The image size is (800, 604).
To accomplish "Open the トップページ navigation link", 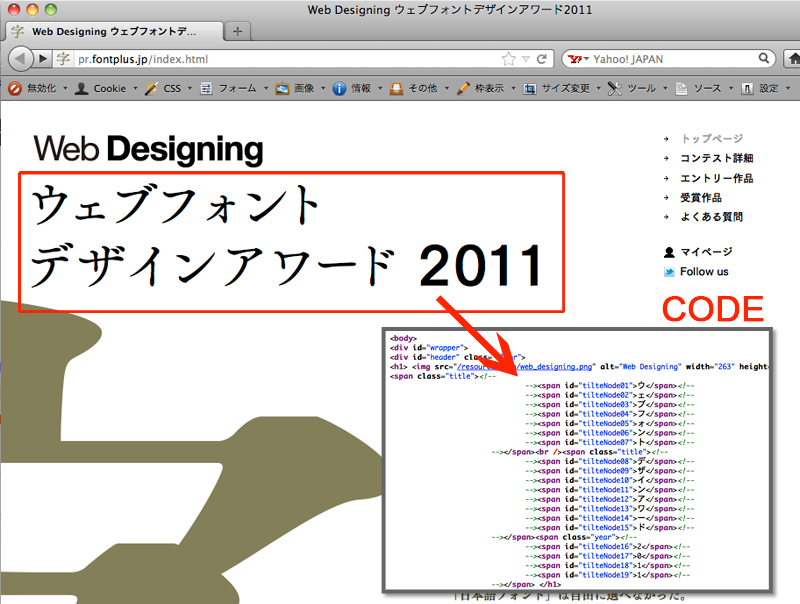I will tap(712, 139).
